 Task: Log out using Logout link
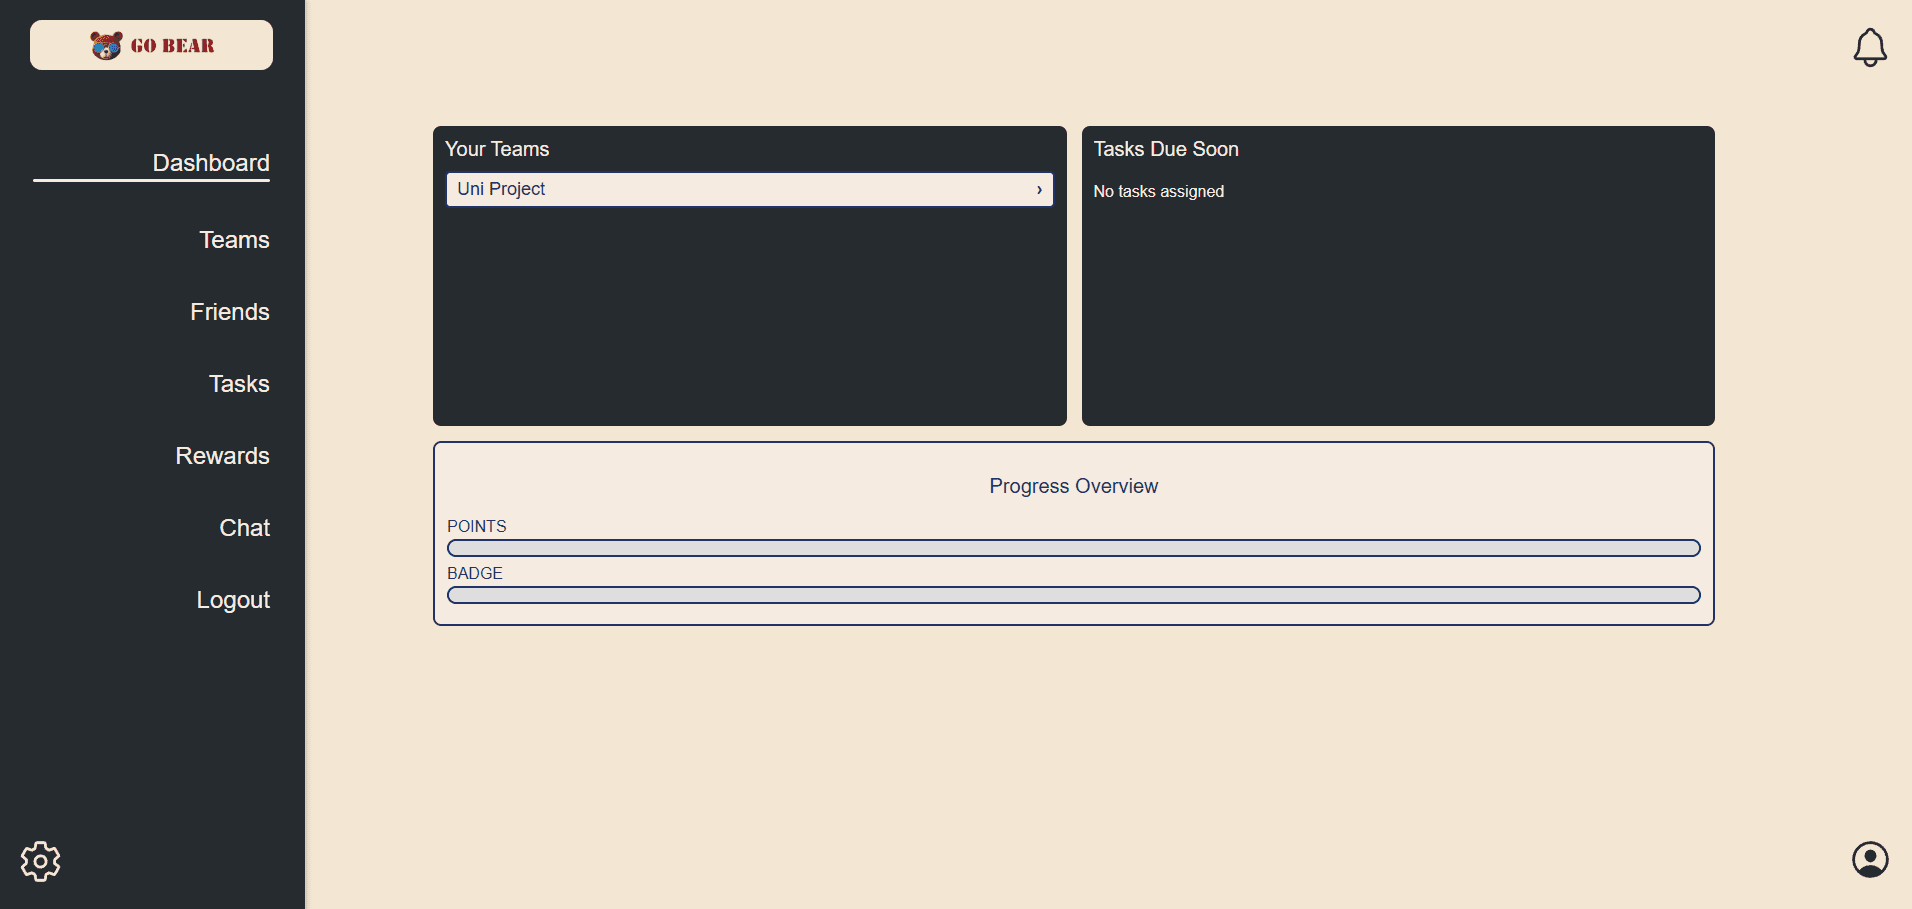pyautogui.click(x=233, y=600)
